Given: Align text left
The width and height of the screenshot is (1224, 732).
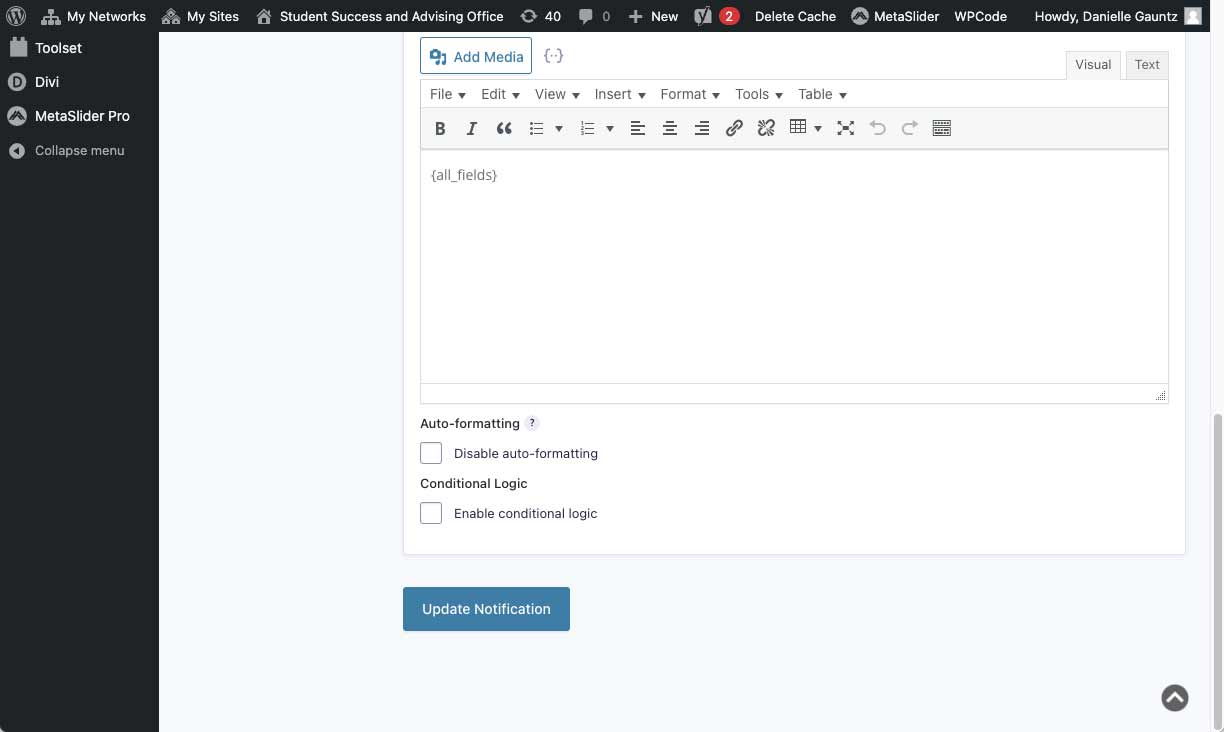Looking at the screenshot, I should coord(638,128).
